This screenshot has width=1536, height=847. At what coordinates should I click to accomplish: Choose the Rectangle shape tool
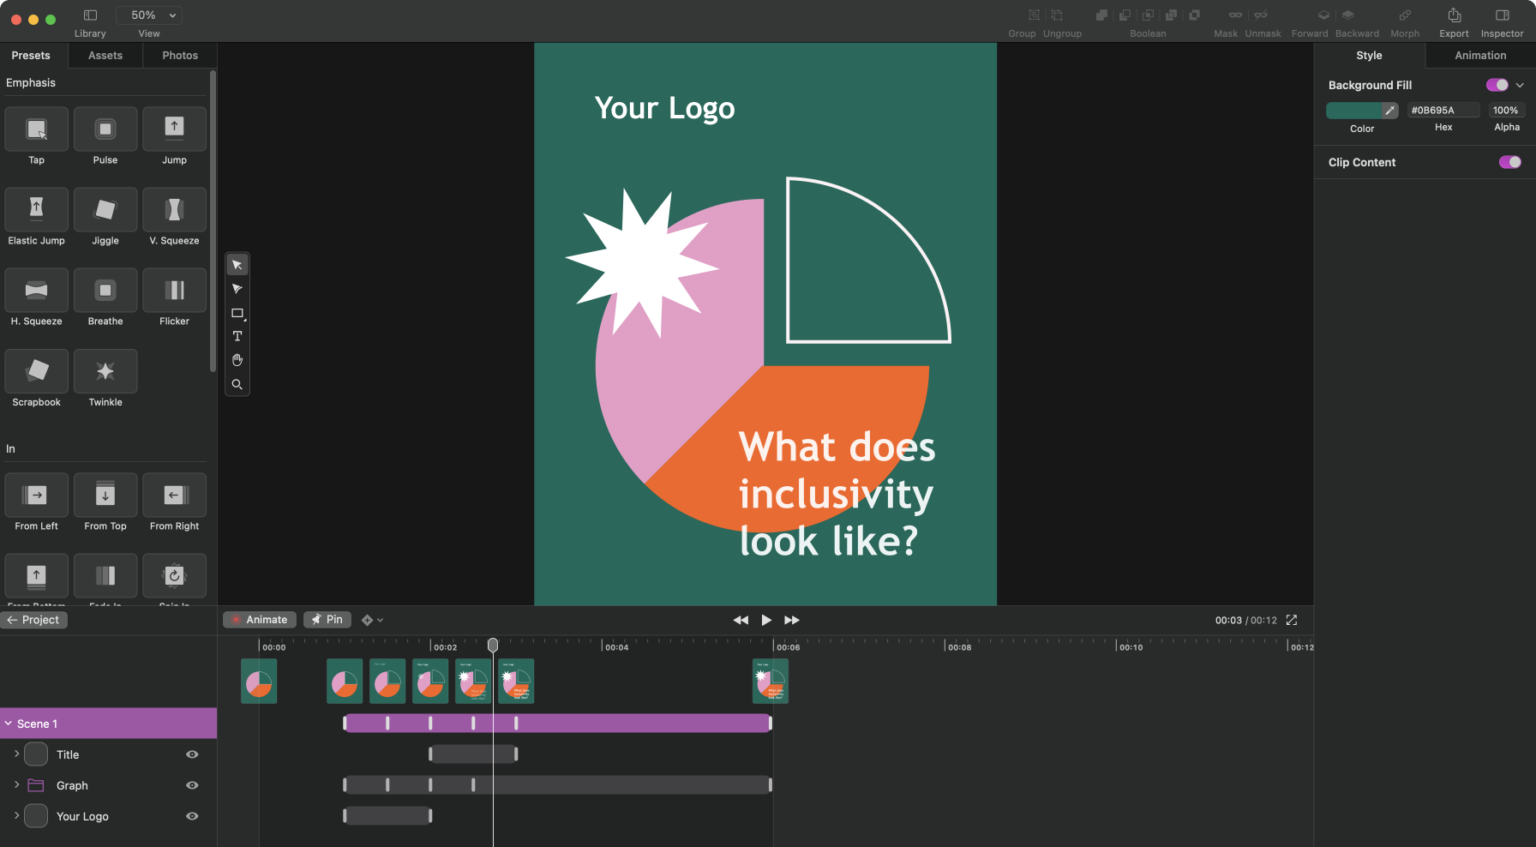click(237, 312)
